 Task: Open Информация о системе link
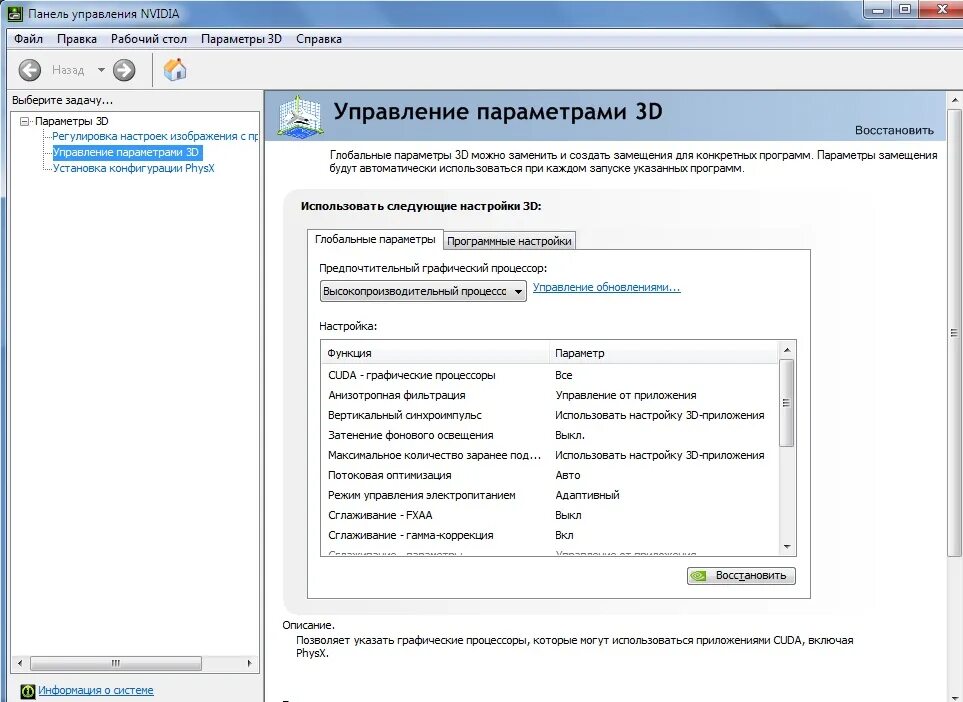pyautogui.click(x=96, y=690)
